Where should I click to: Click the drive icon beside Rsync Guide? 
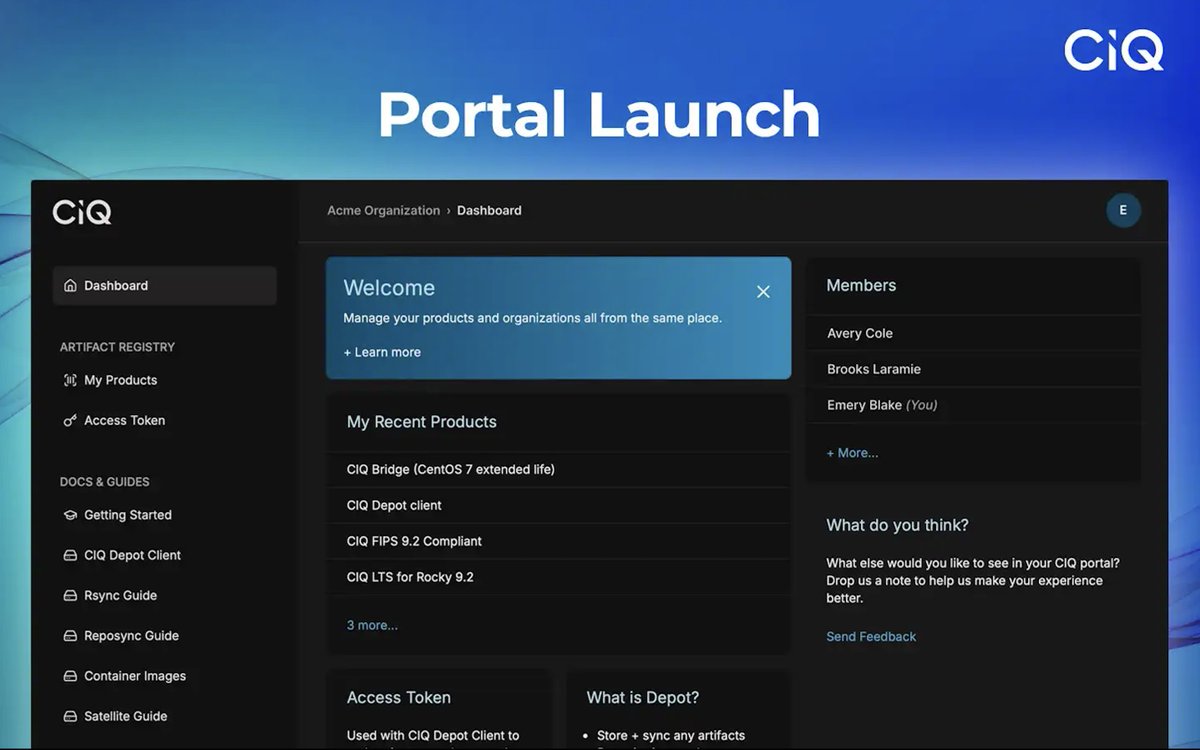70,596
